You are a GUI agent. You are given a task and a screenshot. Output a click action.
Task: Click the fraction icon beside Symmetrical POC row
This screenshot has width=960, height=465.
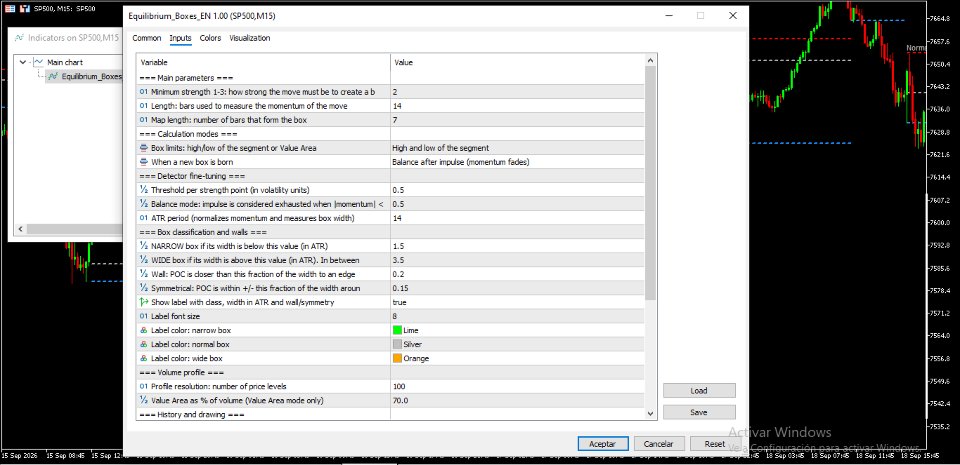144,288
